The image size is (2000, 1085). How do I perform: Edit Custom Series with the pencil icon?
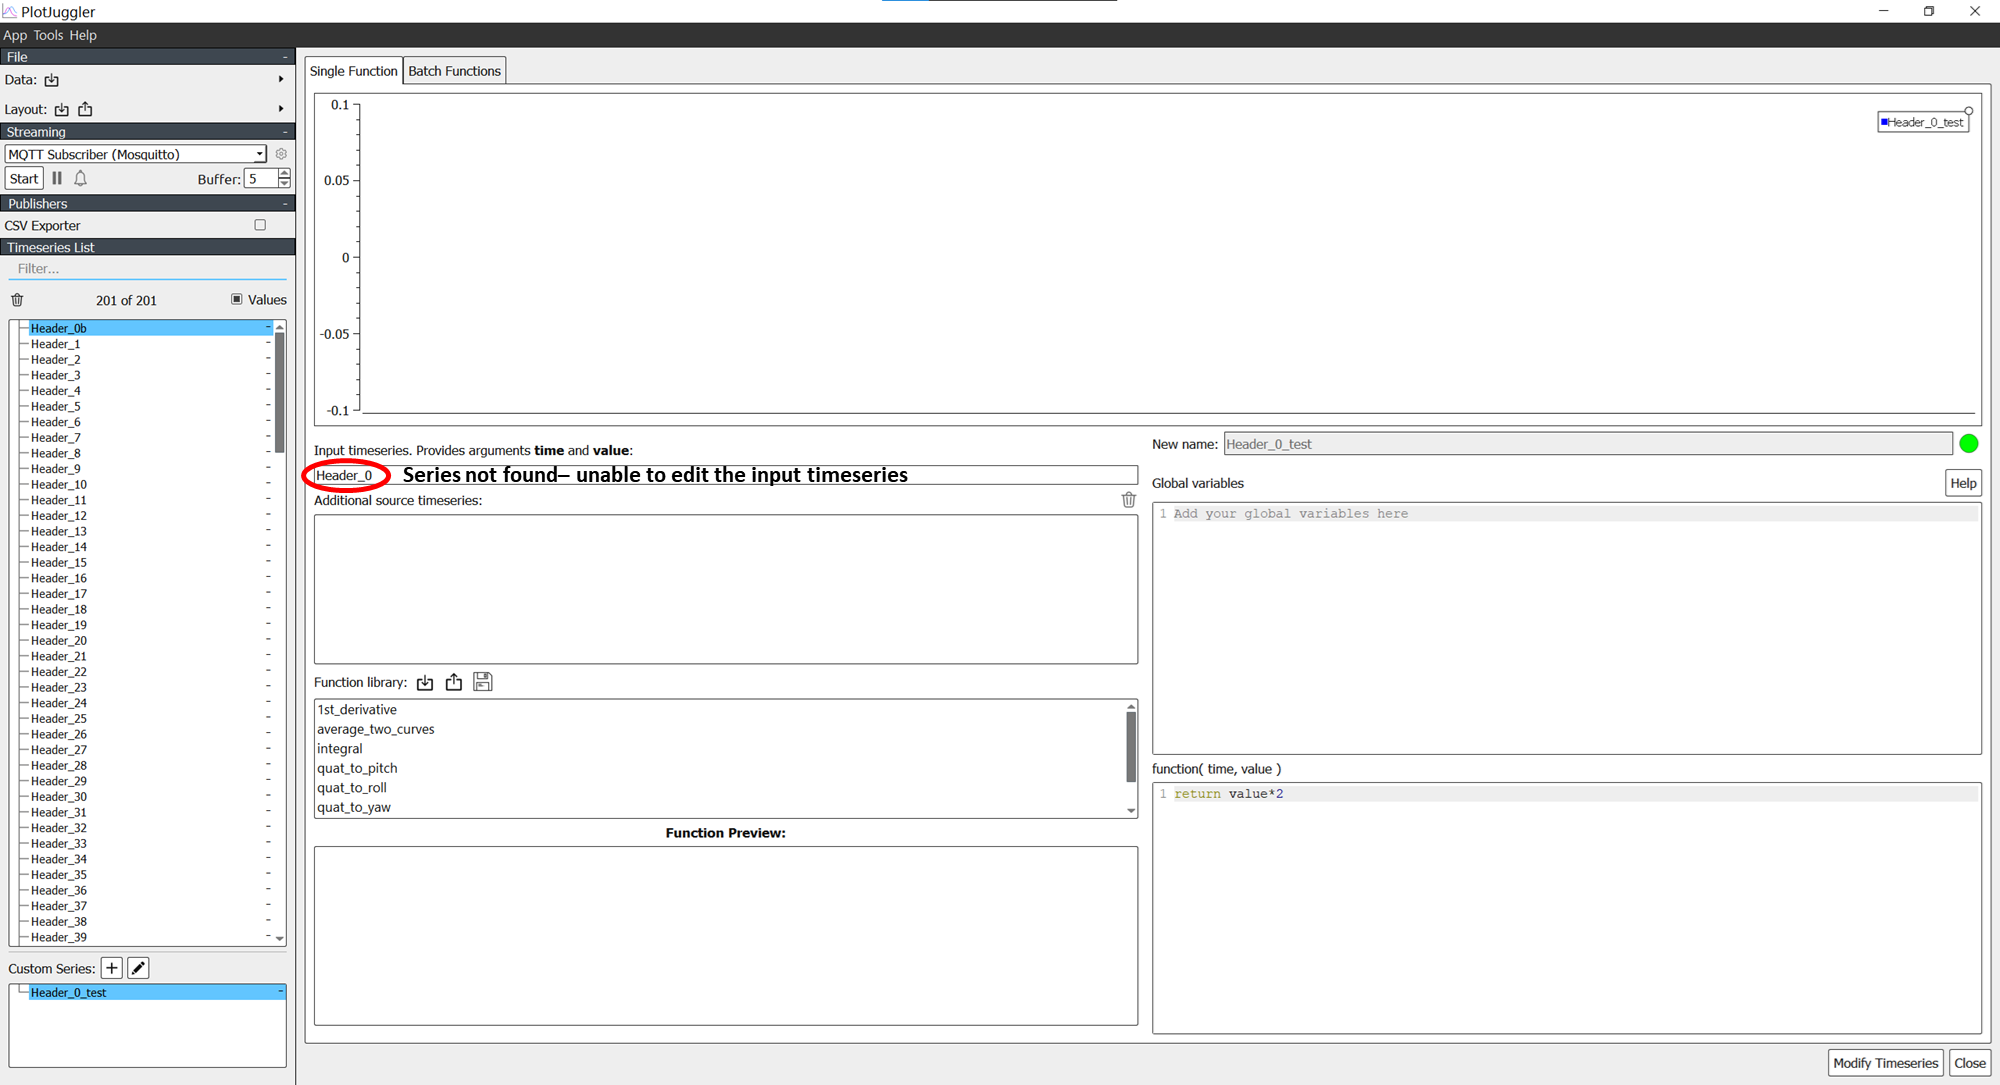(x=137, y=967)
